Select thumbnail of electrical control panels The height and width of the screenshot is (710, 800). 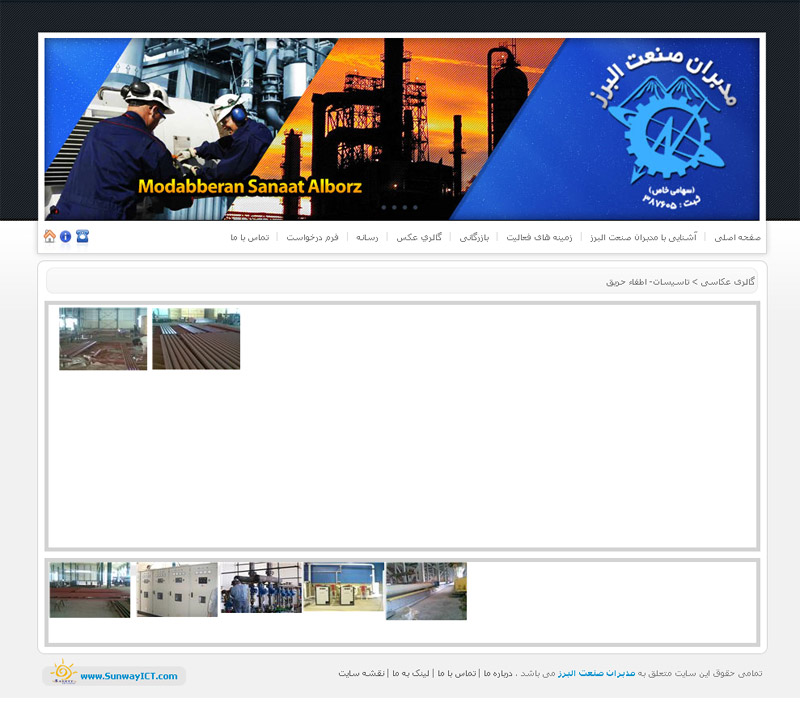(177, 590)
